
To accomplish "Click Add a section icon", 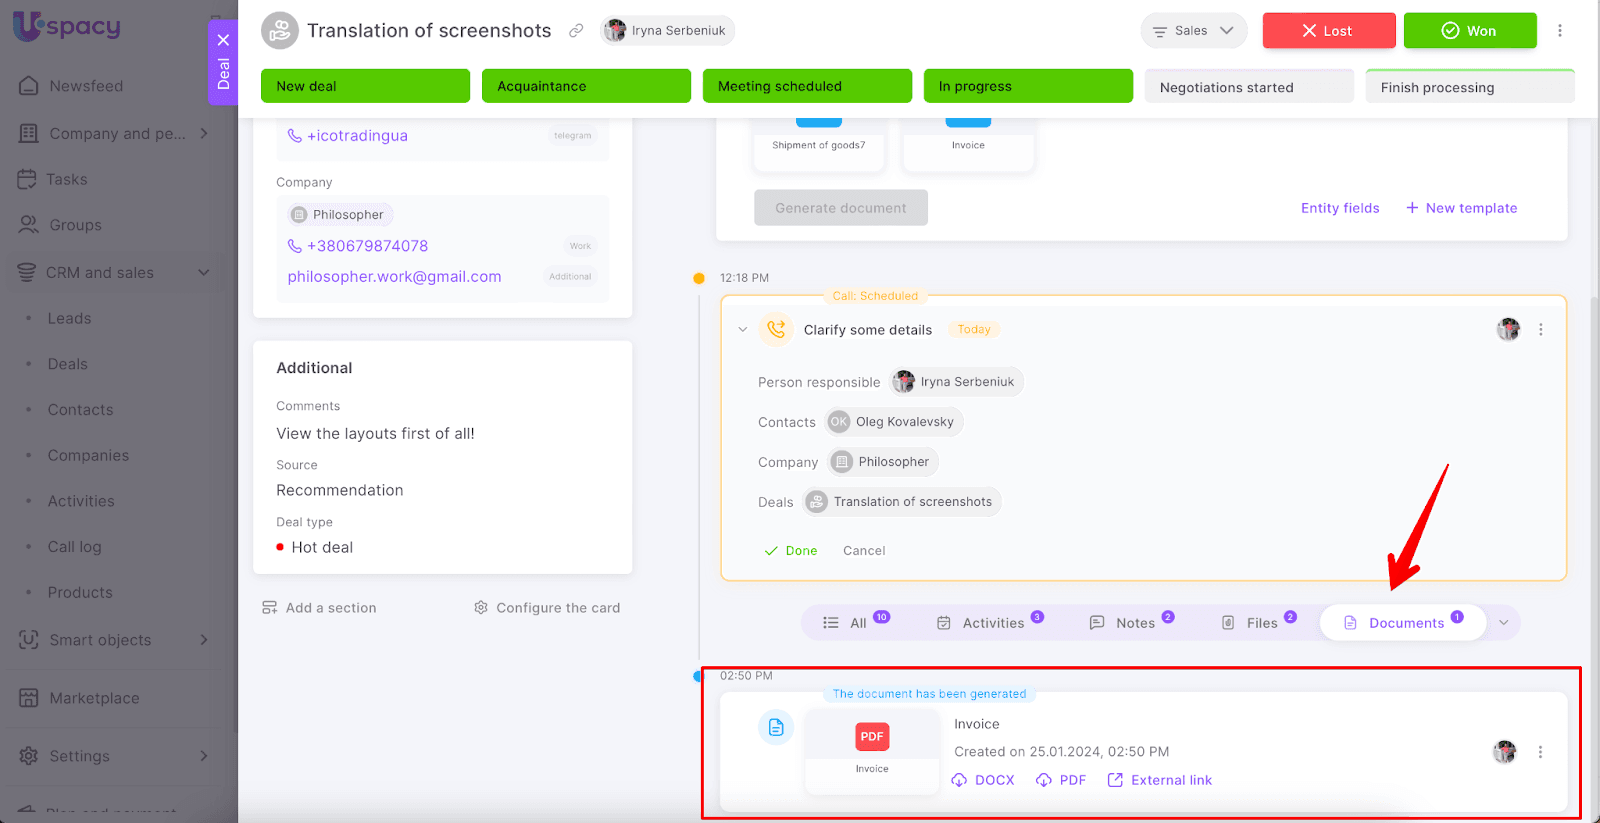I will tap(270, 608).
